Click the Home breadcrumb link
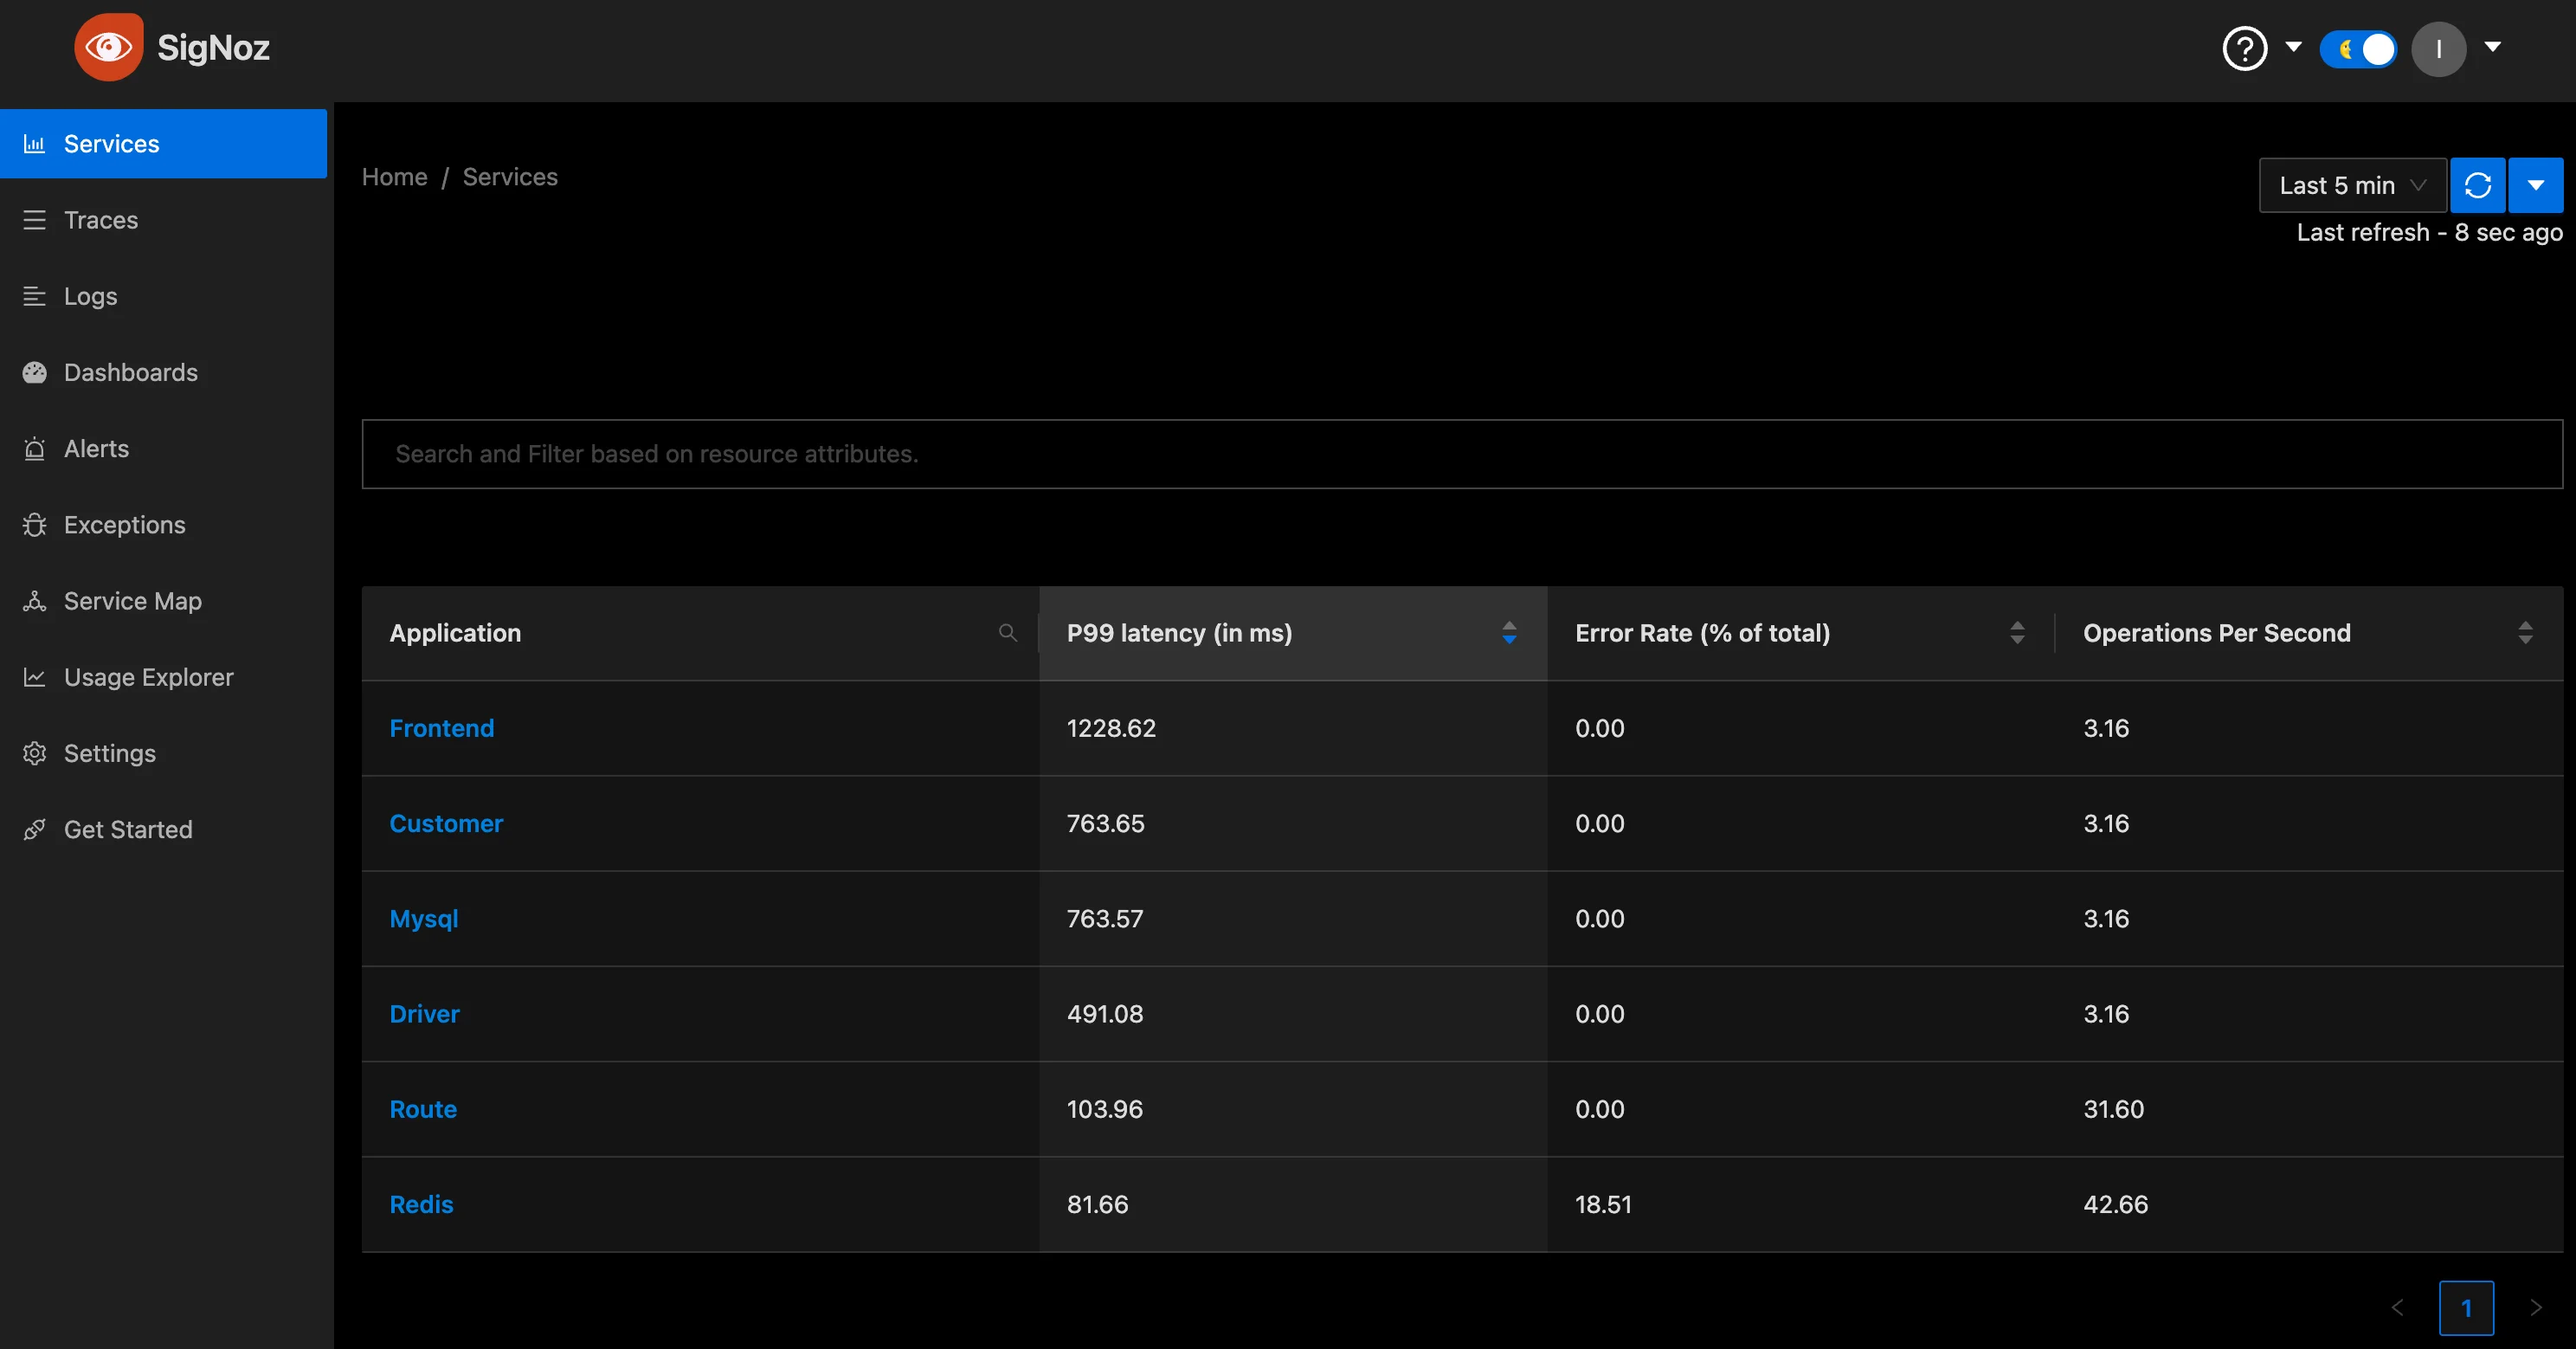The height and width of the screenshot is (1349, 2576). 394,177
